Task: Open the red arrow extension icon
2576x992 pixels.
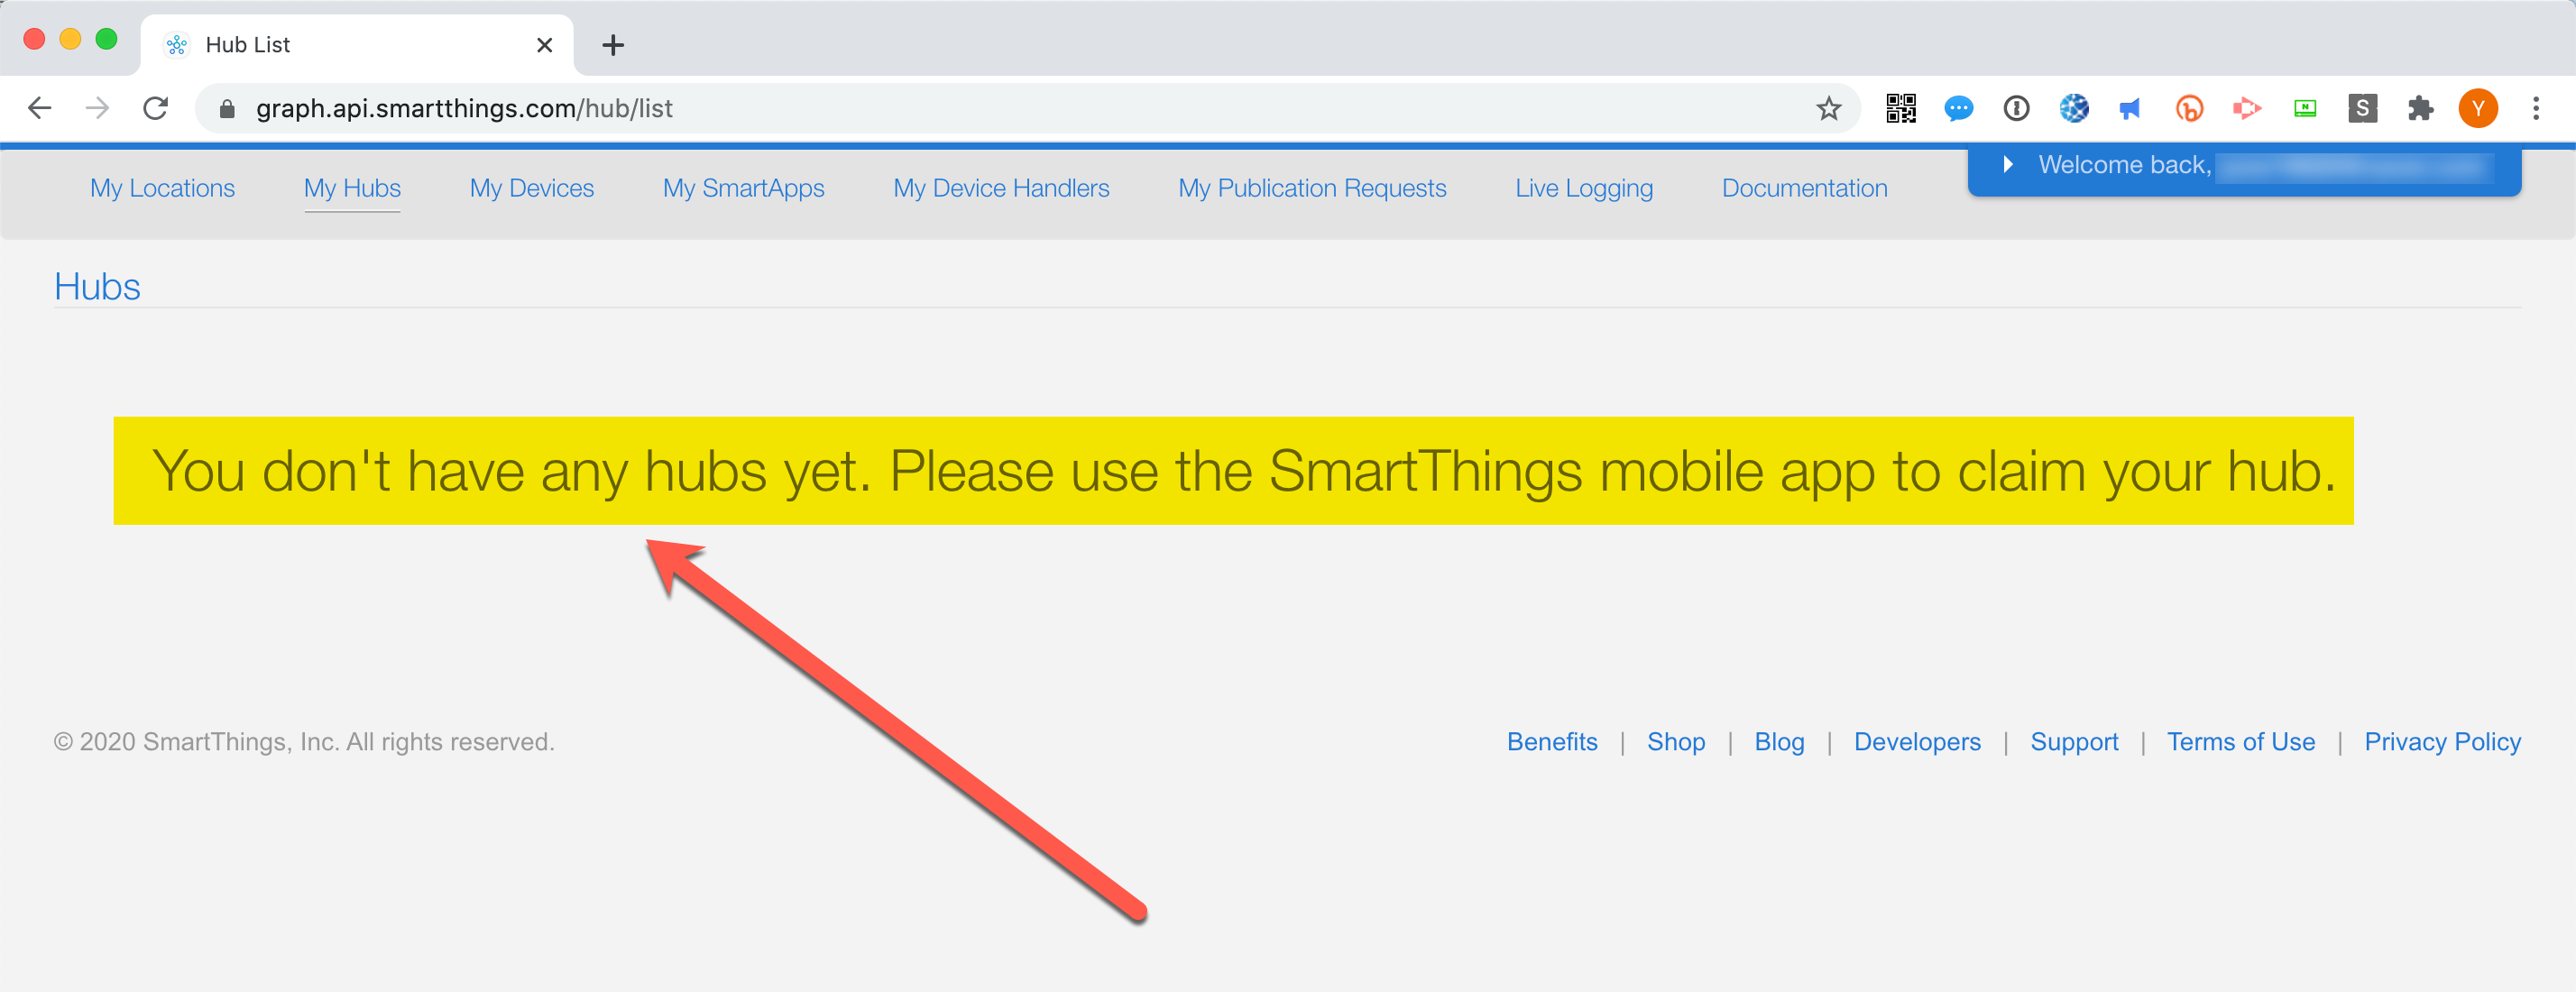Action: tap(2247, 108)
